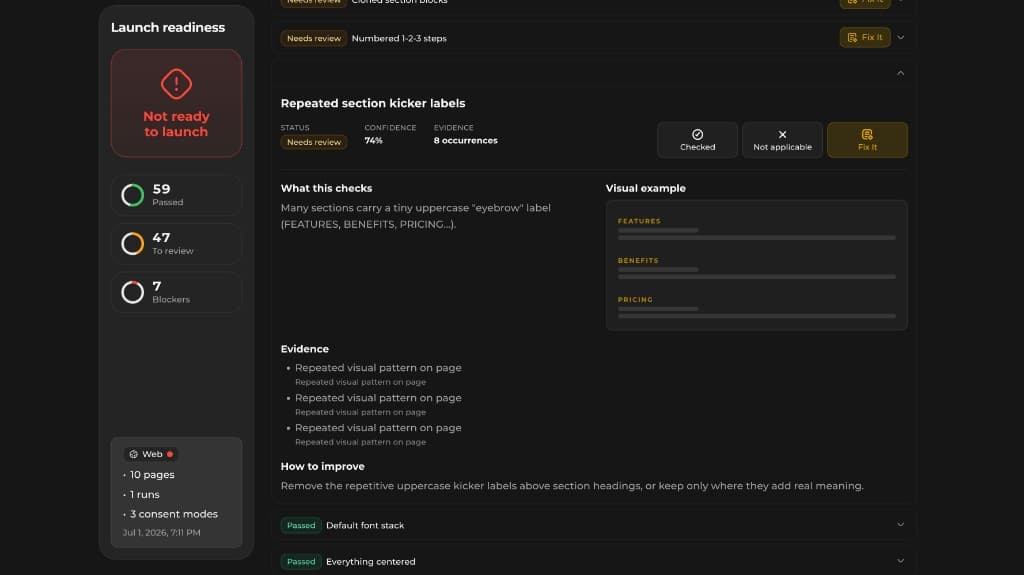
Task: Click the What this checks heading
Action: point(327,188)
